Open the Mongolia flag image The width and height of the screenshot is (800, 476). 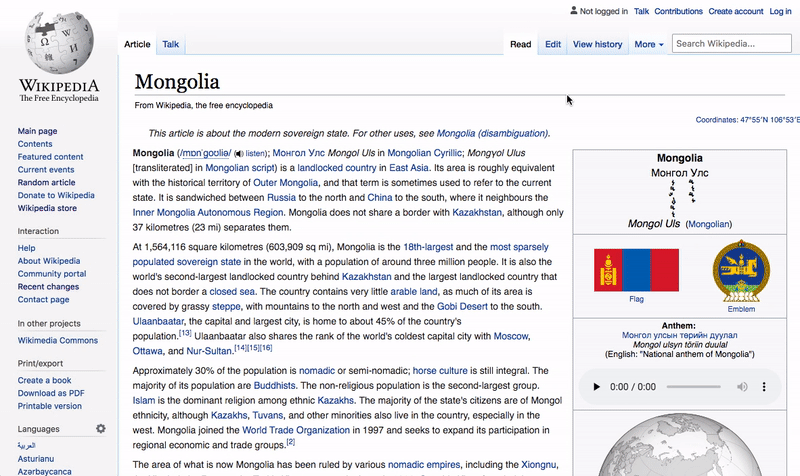(x=636, y=270)
